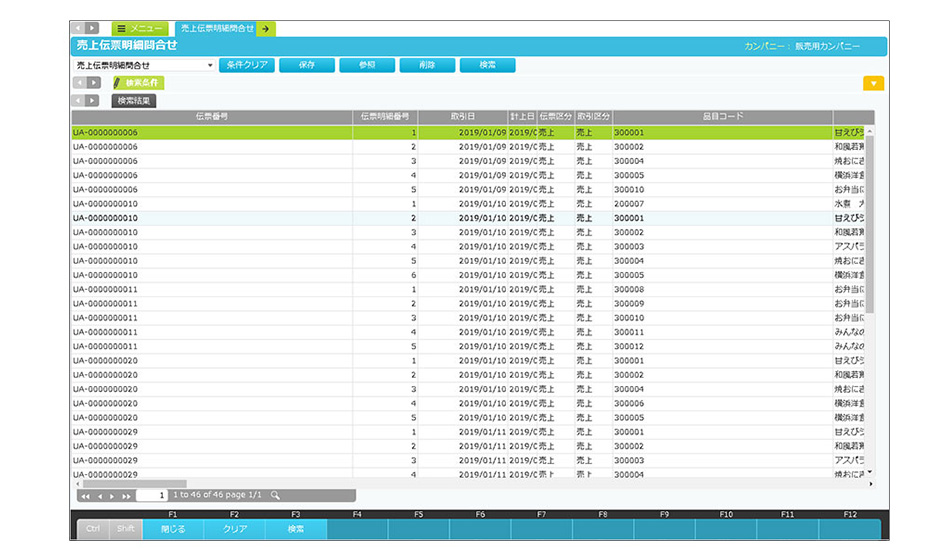Sort by the 伝票番号 column header
The height and width of the screenshot is (559, 950).
(x=211, y=117)
